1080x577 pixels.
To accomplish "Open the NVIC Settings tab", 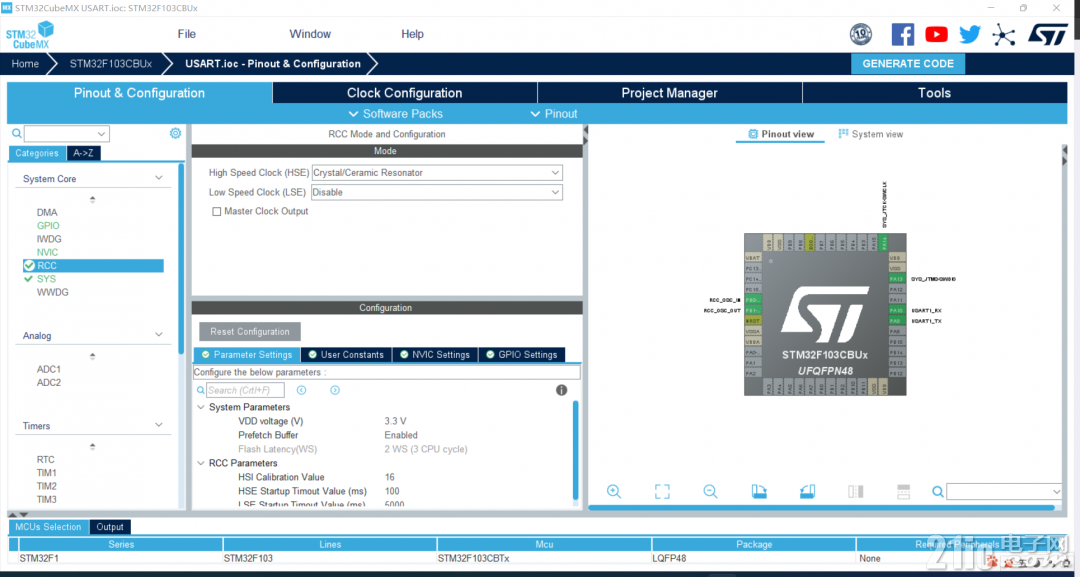I will (x=435, y=355).
